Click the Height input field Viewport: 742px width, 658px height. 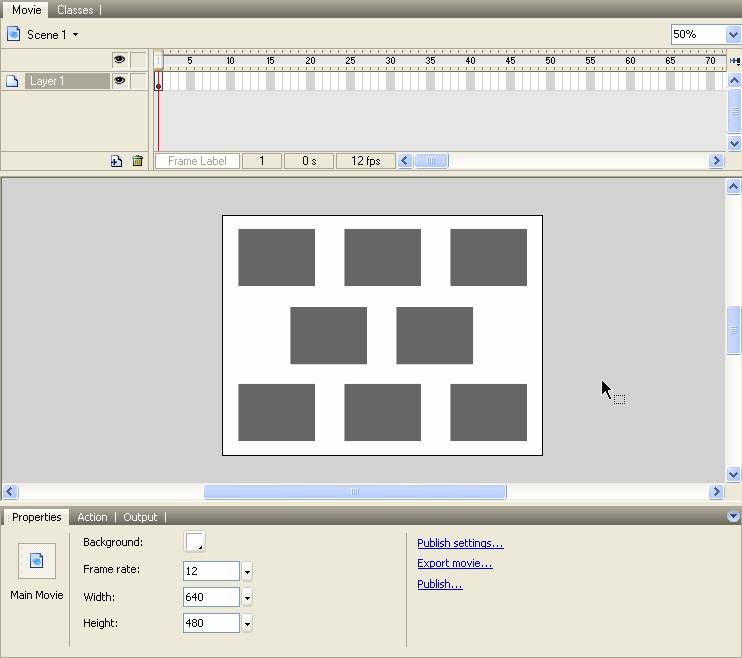click(211, 623)
